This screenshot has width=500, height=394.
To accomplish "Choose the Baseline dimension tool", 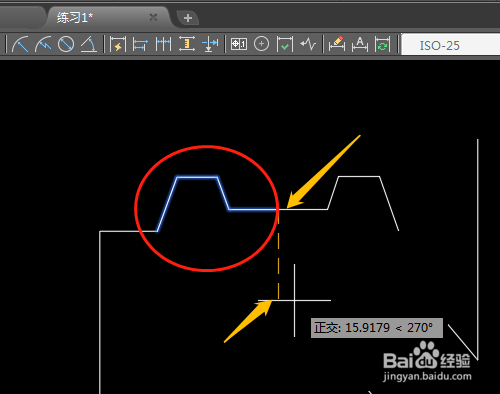I will coord(140,44).
